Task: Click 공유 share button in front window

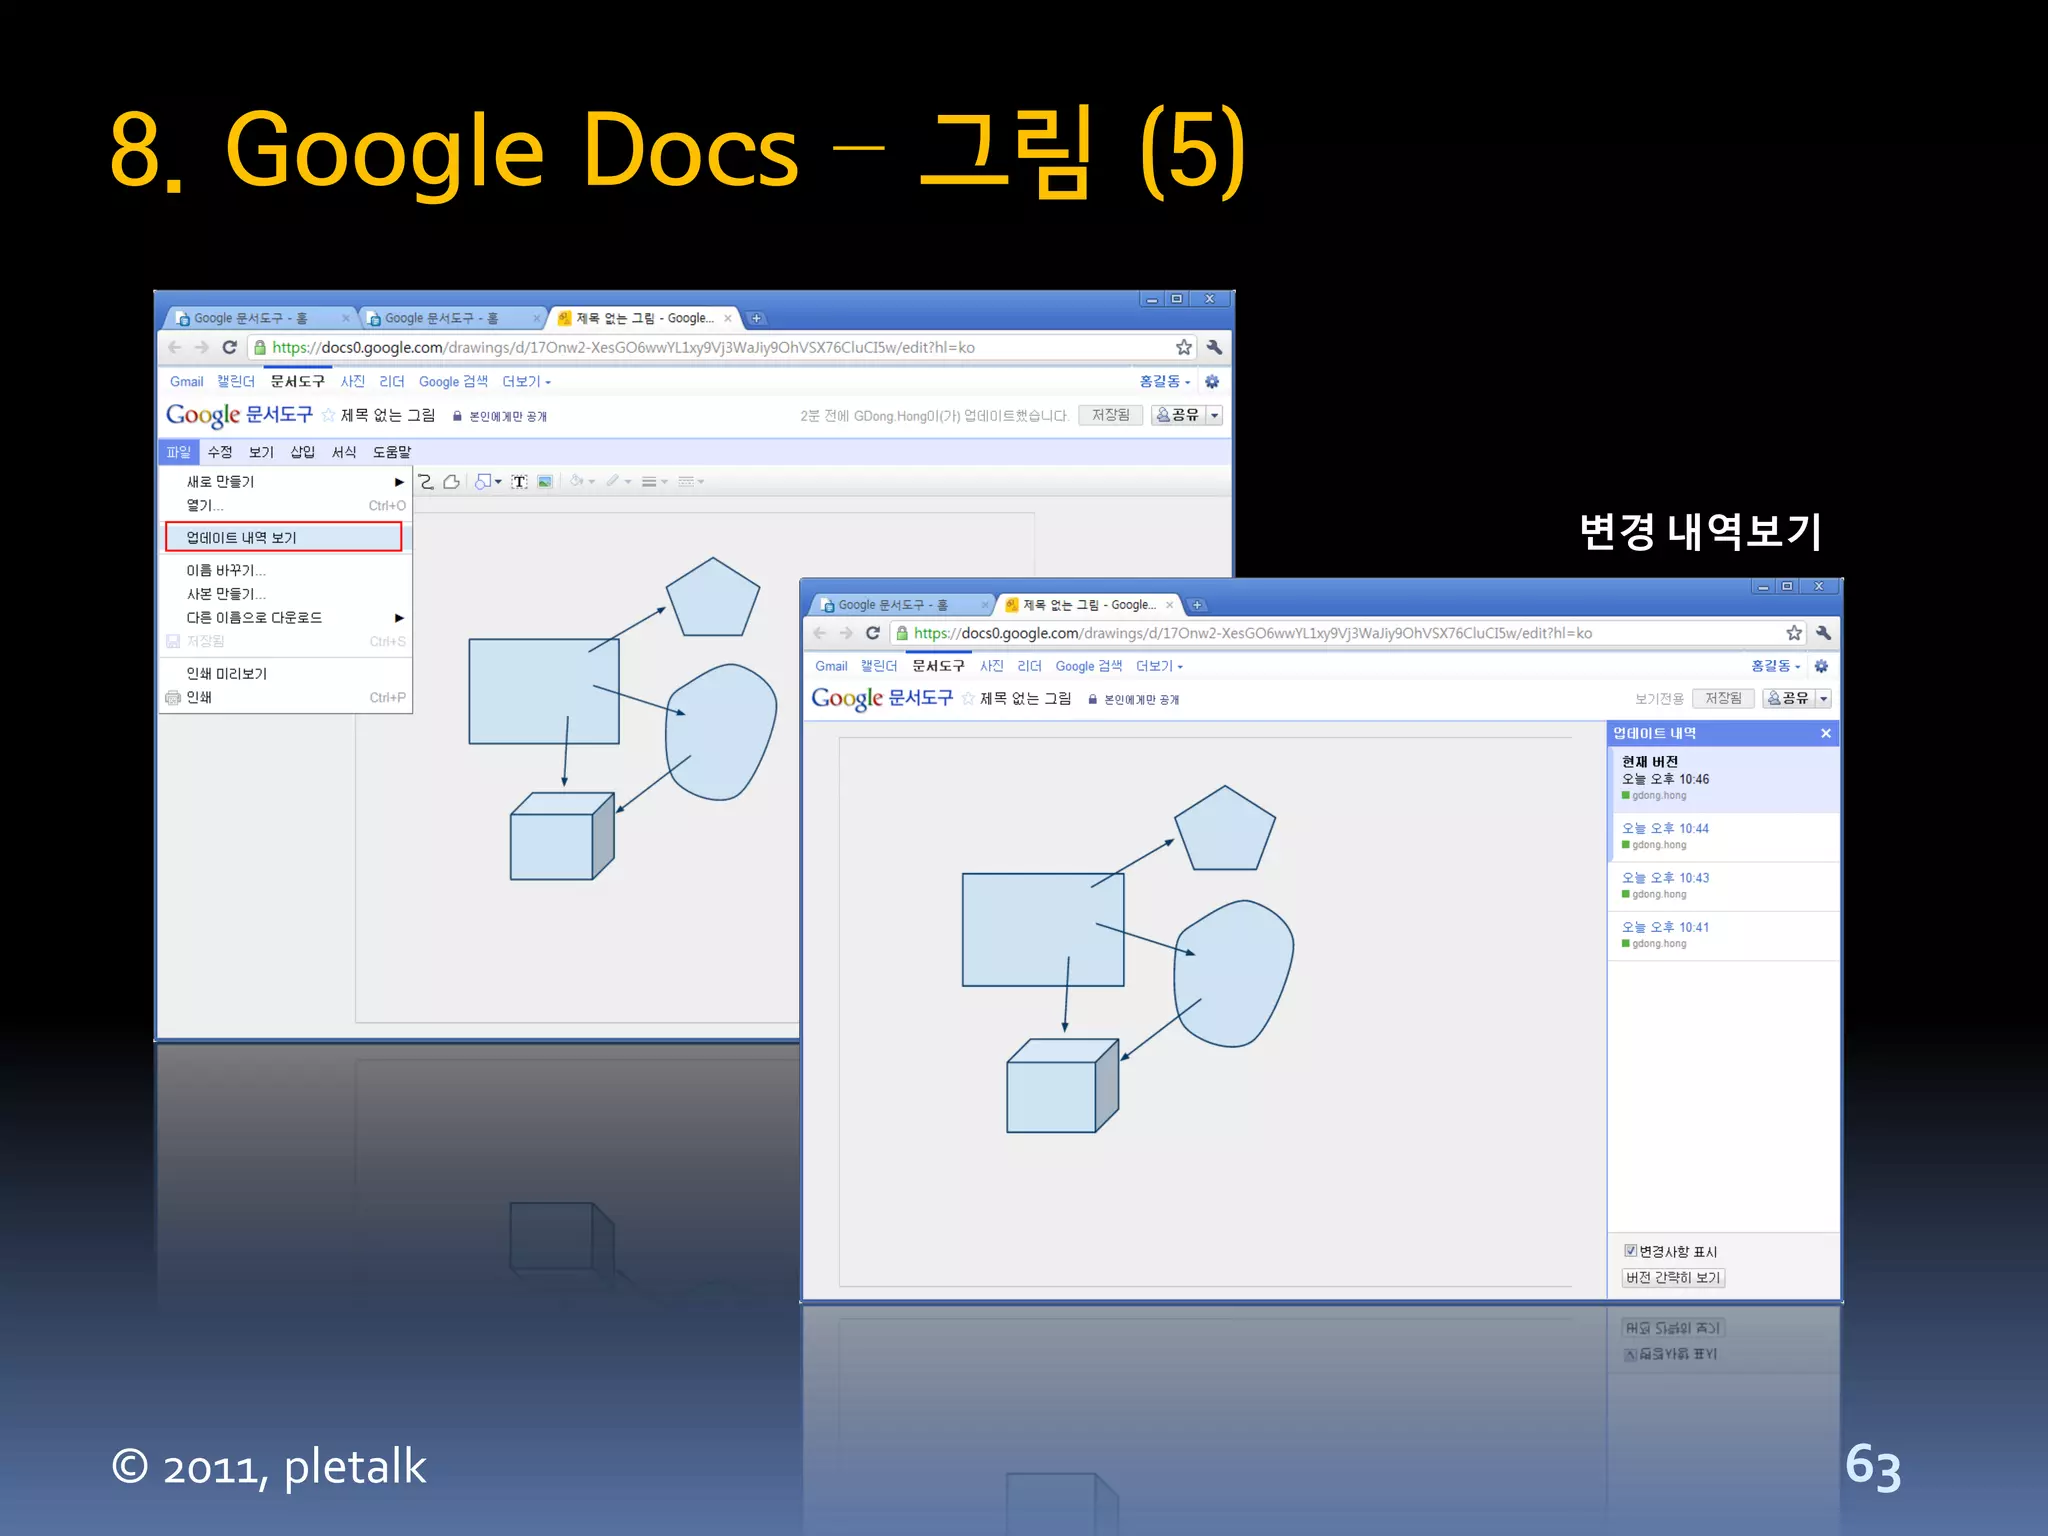Action: tap(1788, 698)
